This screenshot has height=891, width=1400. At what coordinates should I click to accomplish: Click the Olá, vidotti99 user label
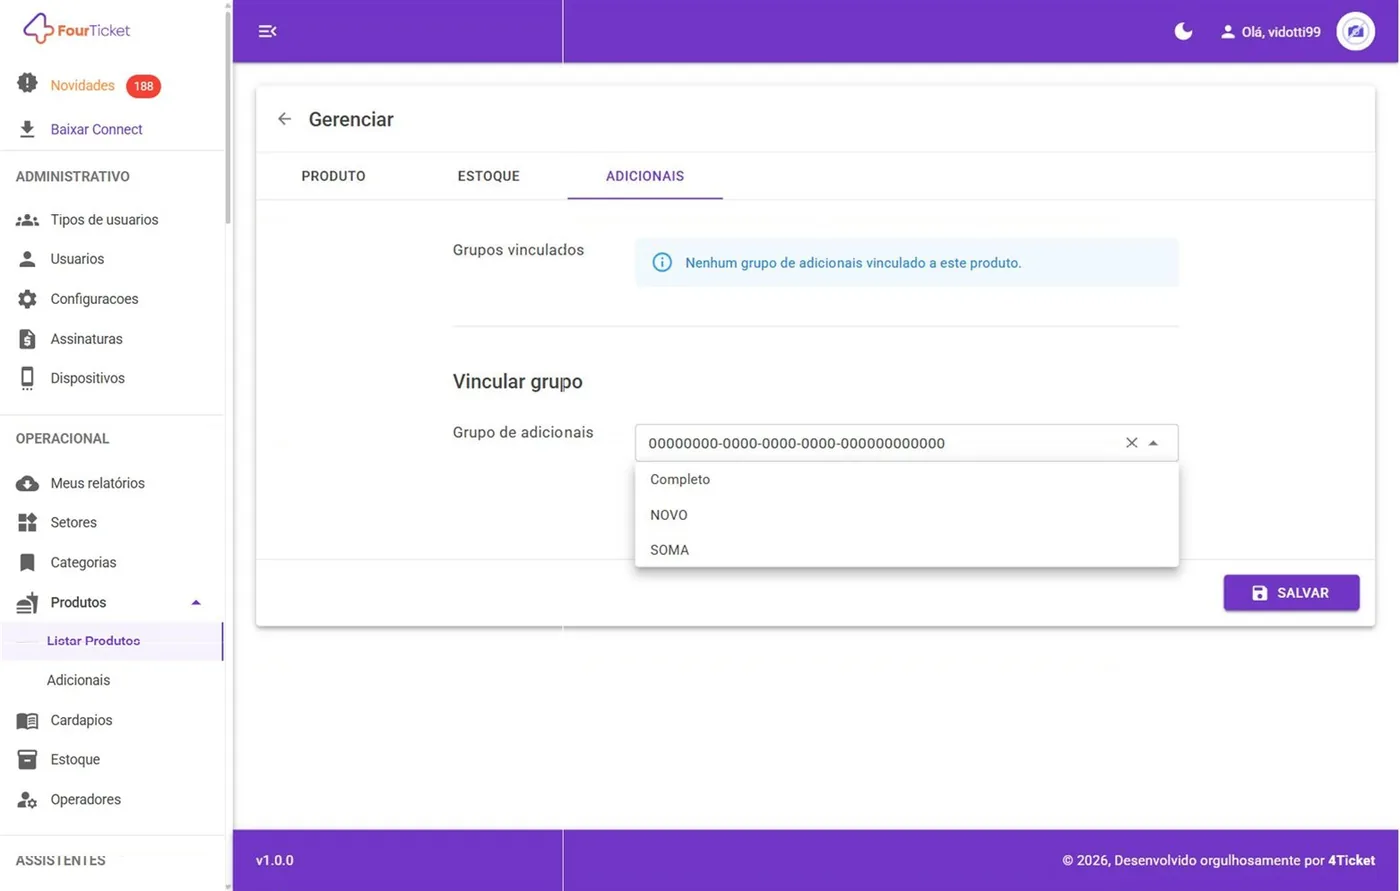(1281, 32)
